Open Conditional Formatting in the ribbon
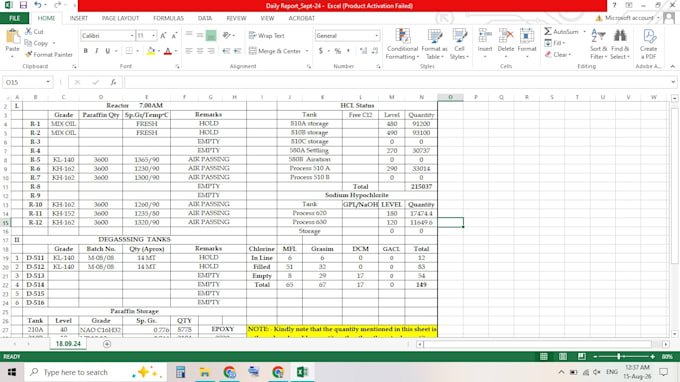Screen dimensions: 680x382 pos(402,44)
